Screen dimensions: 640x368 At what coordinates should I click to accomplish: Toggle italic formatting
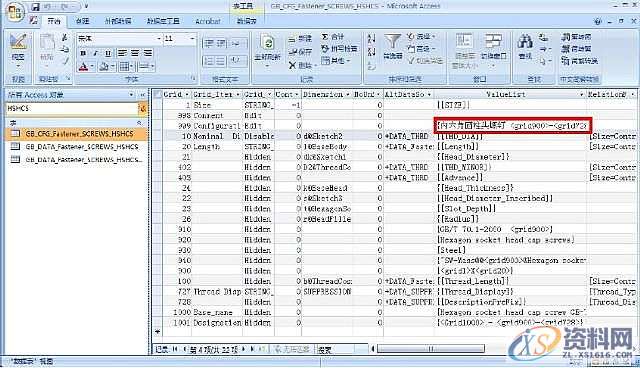point(96,53)
